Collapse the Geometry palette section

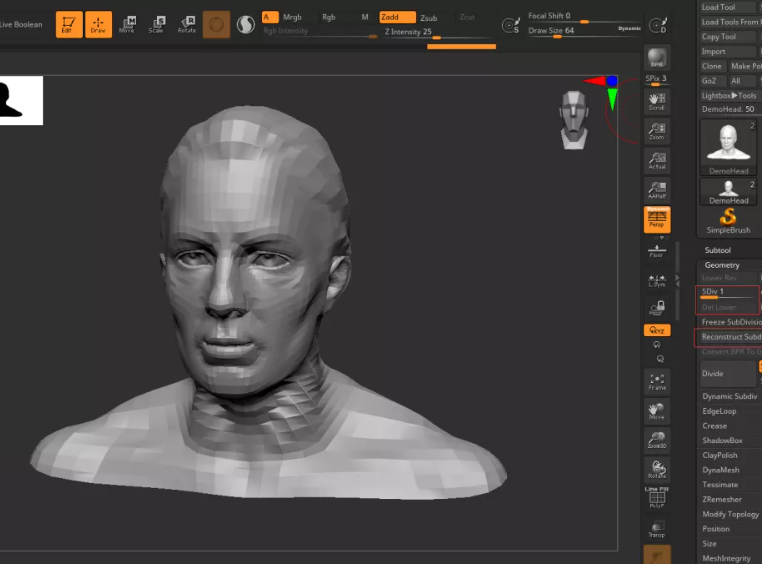(722, 265)
